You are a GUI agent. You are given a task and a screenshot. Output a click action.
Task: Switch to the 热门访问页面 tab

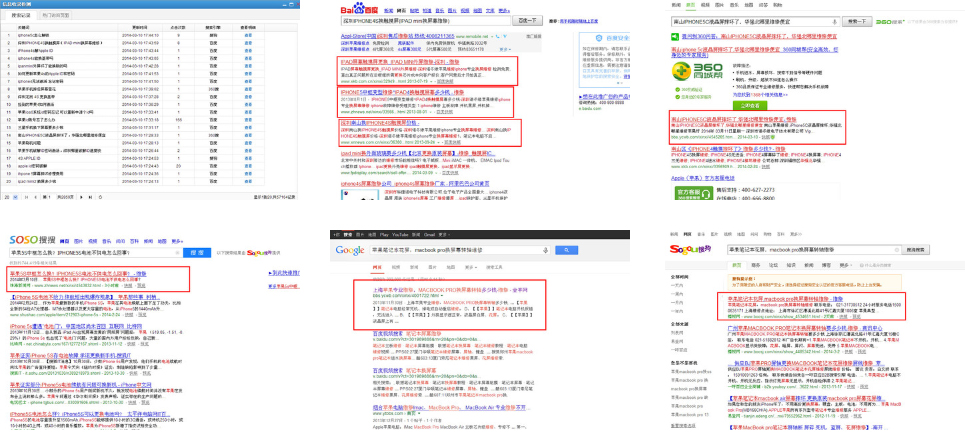[55, 14]
